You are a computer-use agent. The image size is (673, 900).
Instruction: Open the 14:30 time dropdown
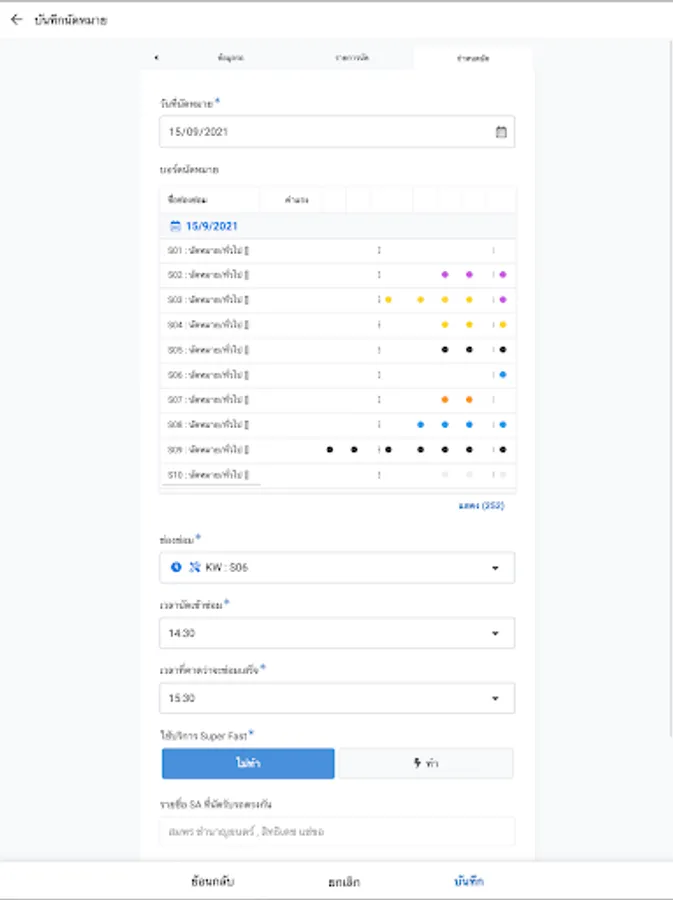pos(495,633)
